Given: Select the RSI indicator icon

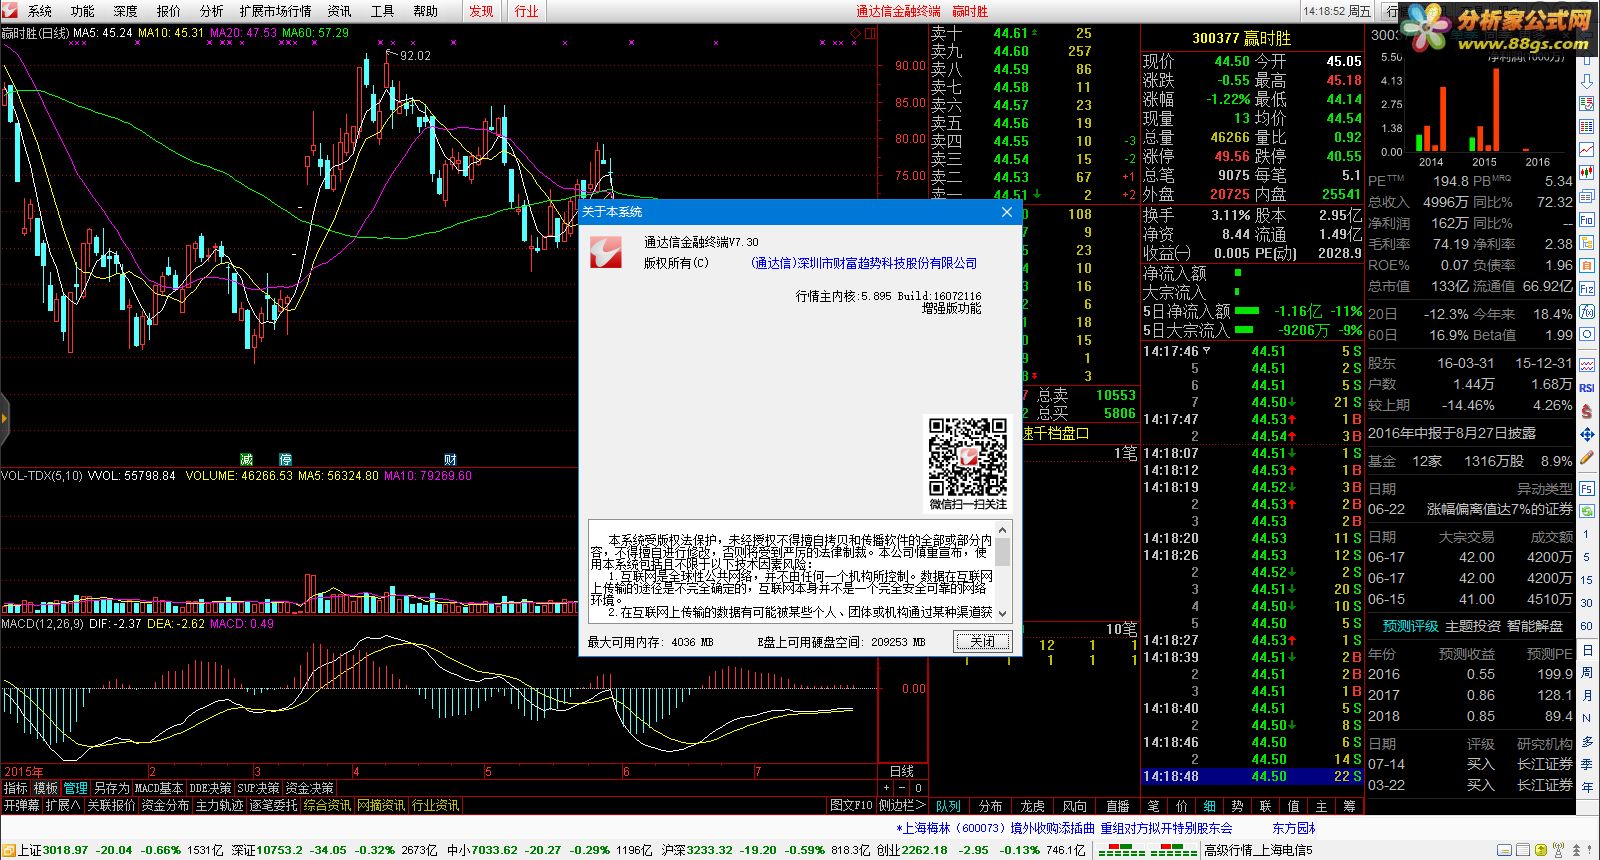Looking at the screenshot, I should click(1587, 387).
